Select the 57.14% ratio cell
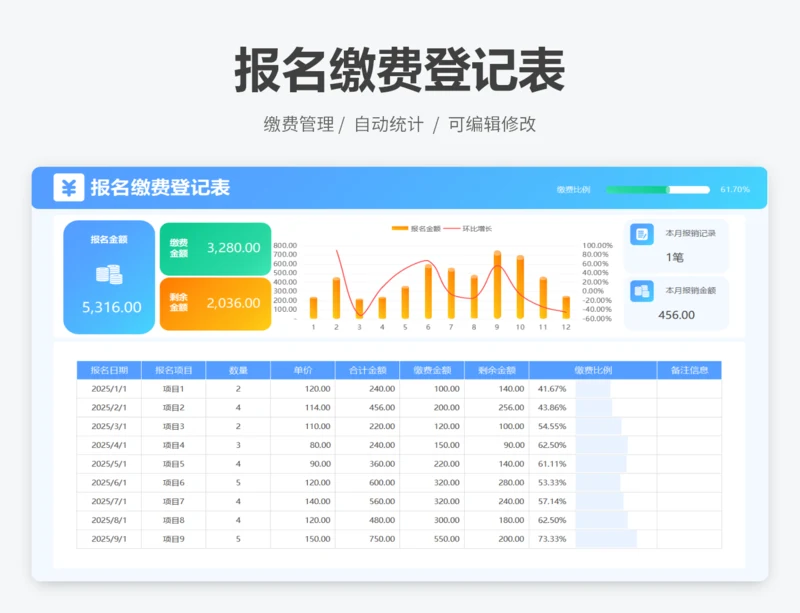This screenshot has height=613, width=800. tap(593, 501)
